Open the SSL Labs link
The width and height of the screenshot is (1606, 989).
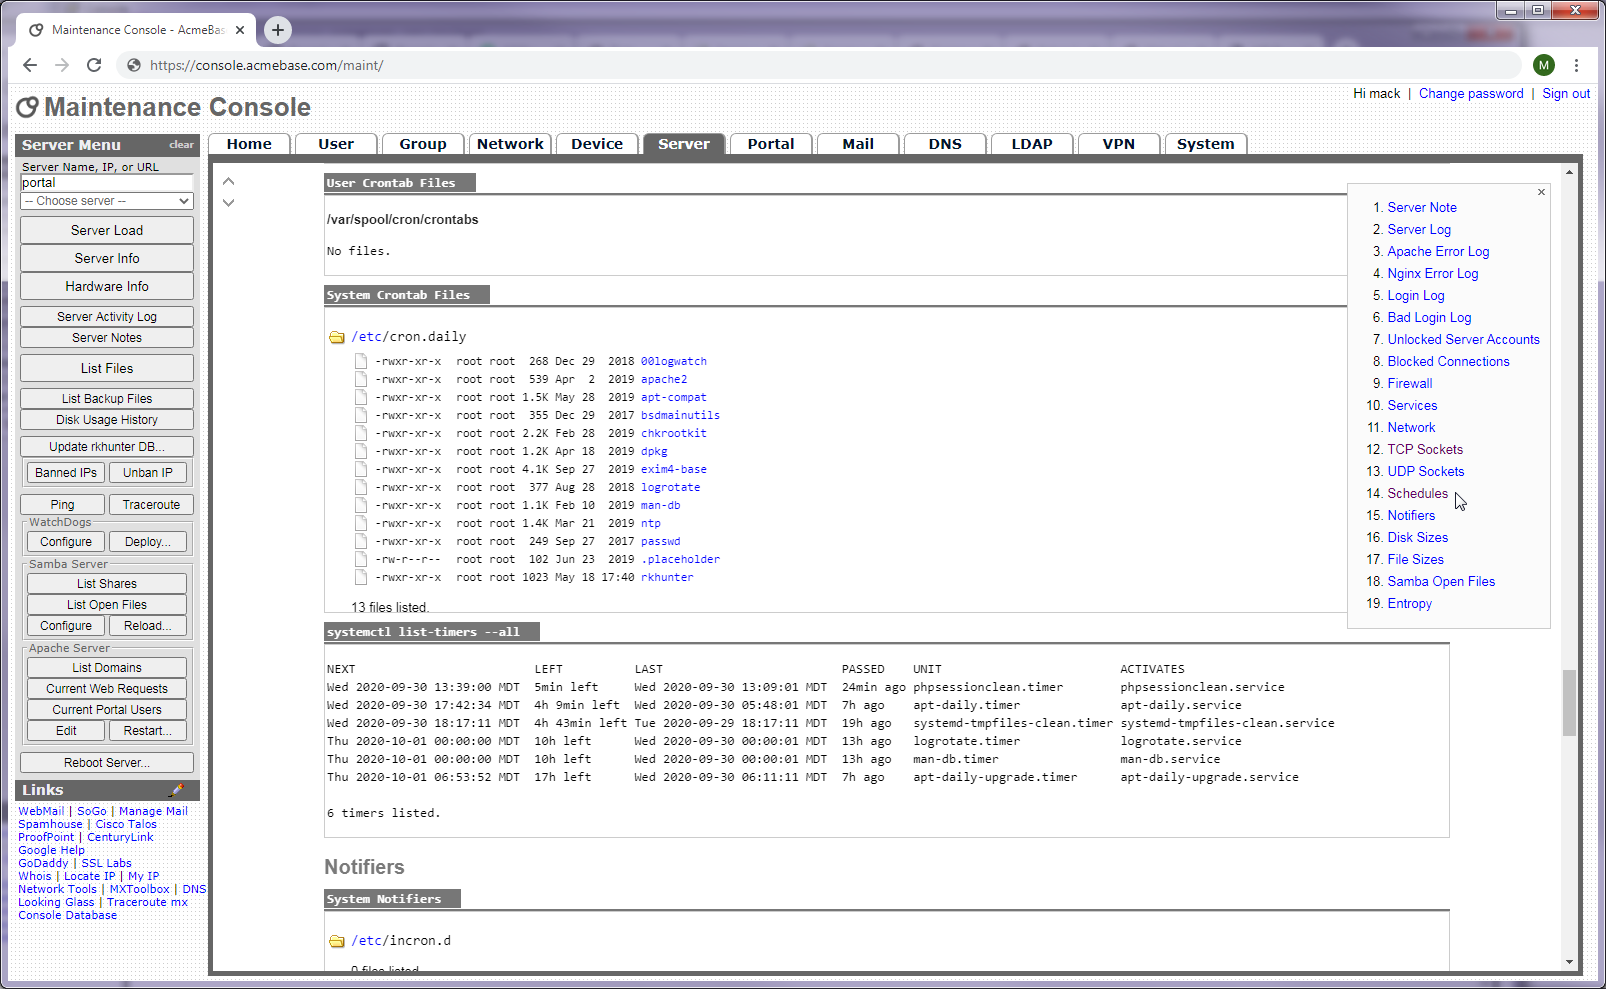pos(106,863)
